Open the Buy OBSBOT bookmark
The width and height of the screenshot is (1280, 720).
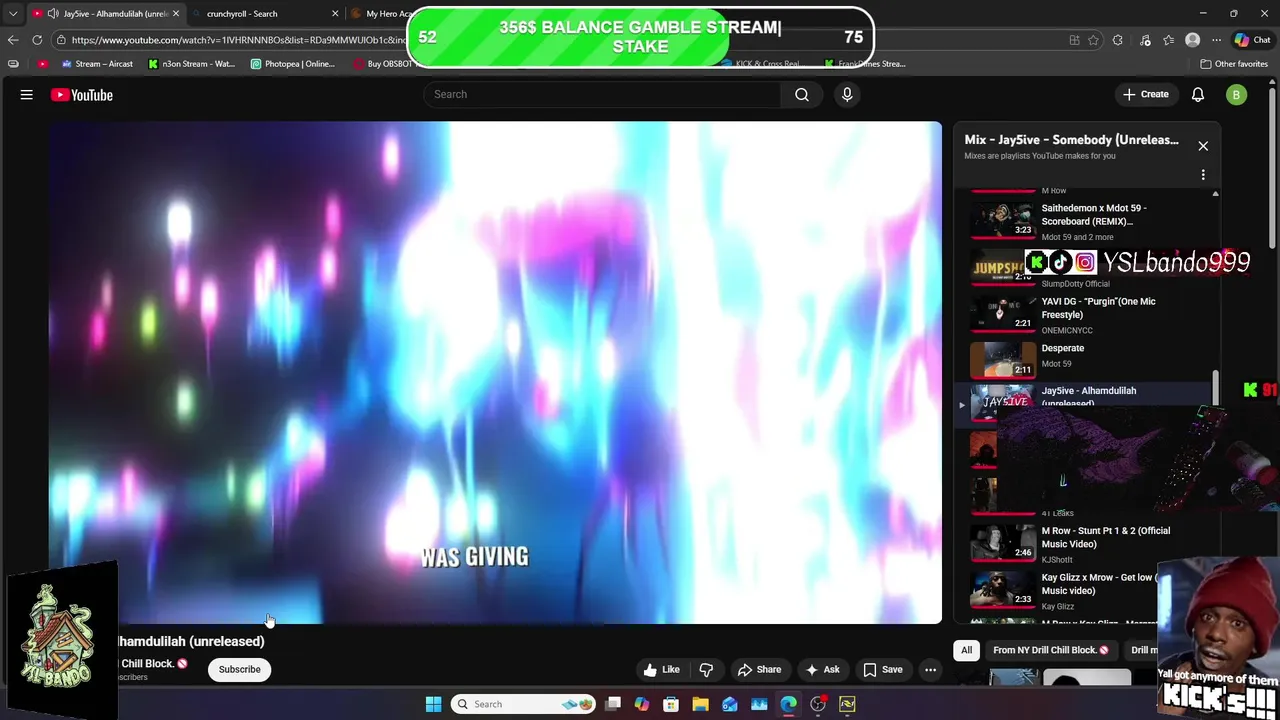coord(382,64)
